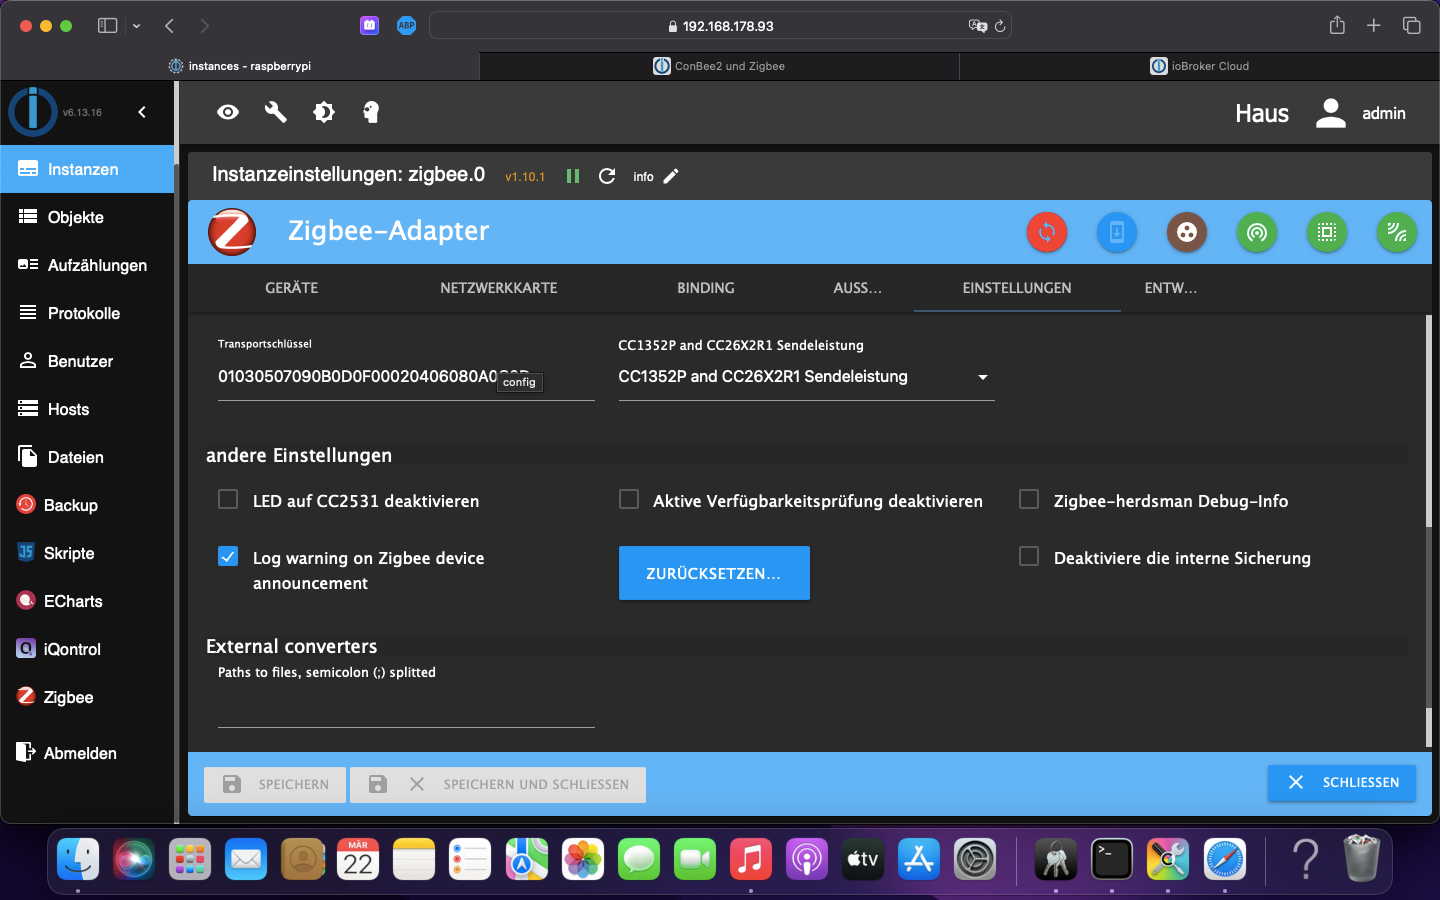
Task: Click the green chip circular button
Action: click(x=1327, y=232)
